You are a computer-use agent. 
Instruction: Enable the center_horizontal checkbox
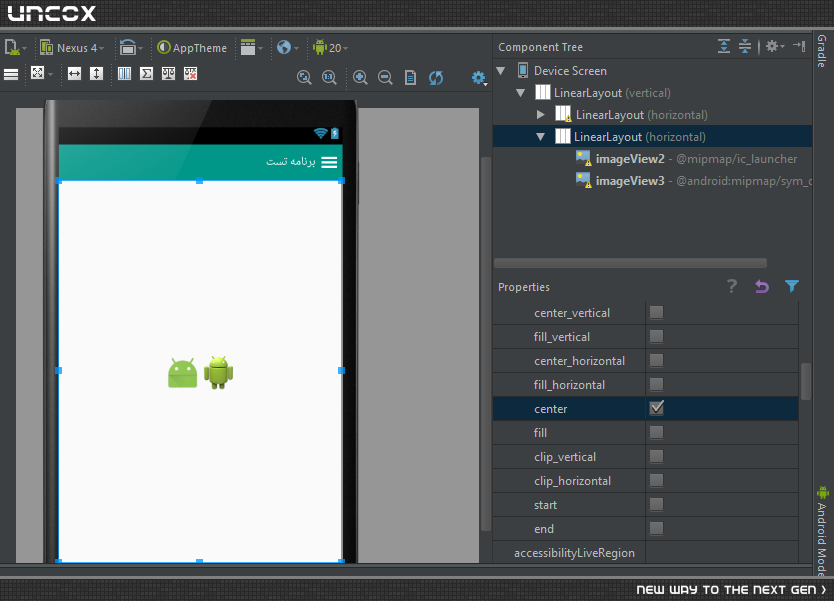coord(656,360)
